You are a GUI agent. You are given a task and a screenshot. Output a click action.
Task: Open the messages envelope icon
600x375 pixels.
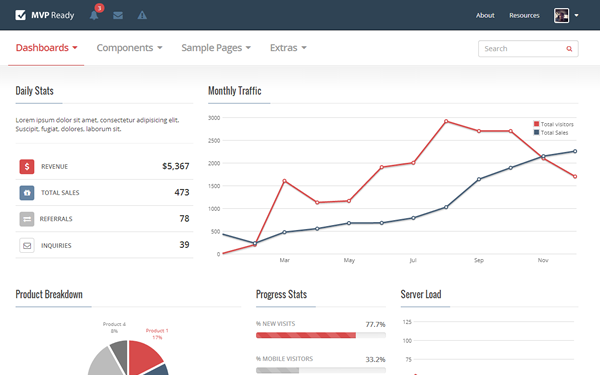118,15
